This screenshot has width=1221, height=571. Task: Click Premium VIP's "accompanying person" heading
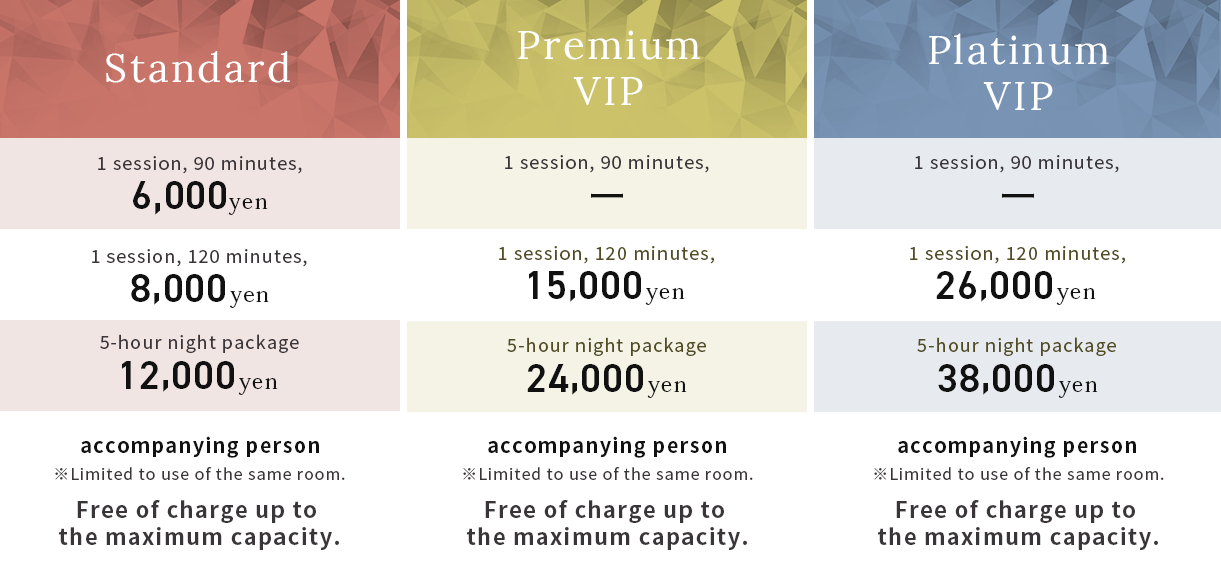coord(607,446)
